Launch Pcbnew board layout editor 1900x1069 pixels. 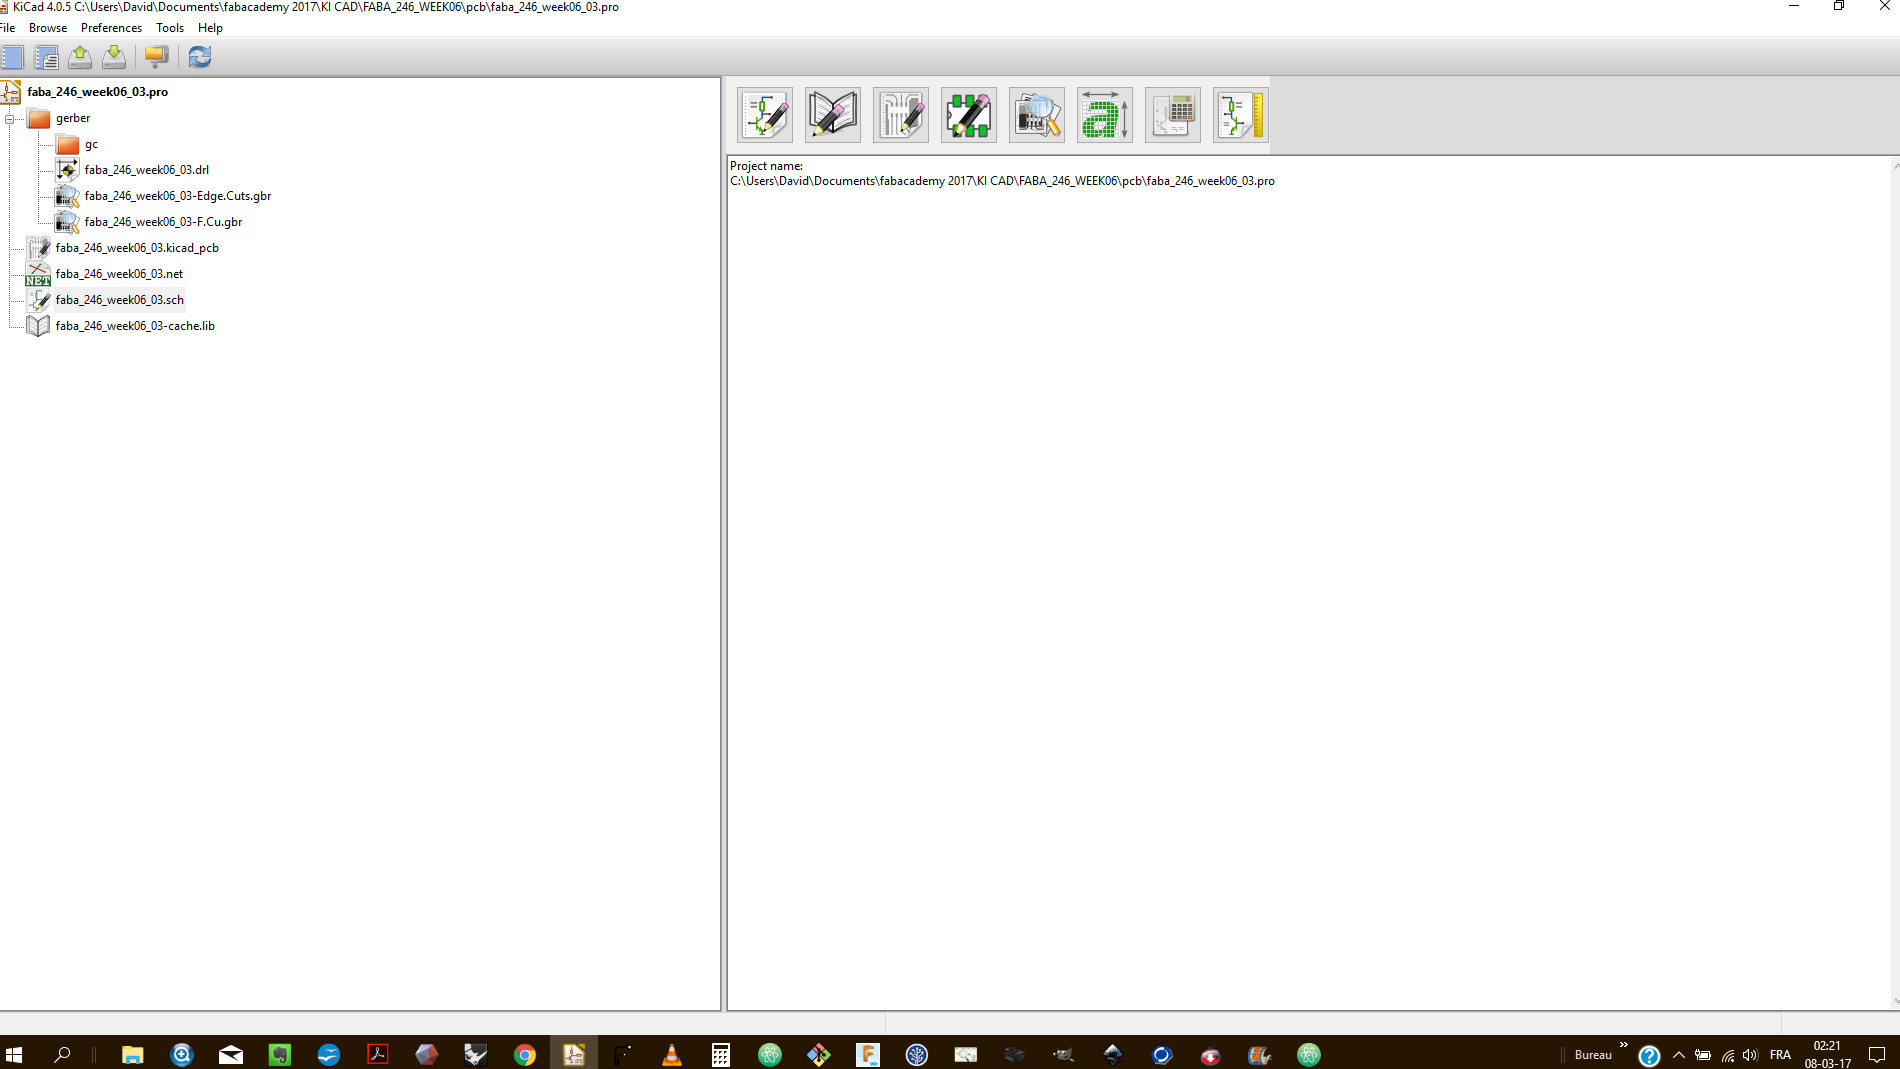click(901, 115)
